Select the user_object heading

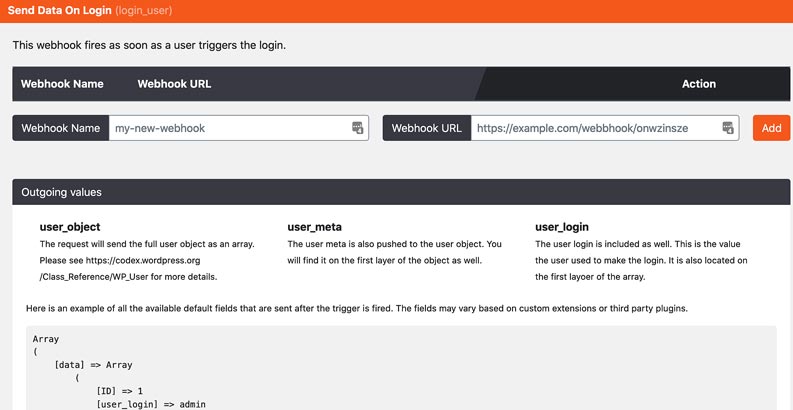tap(70, 227)
